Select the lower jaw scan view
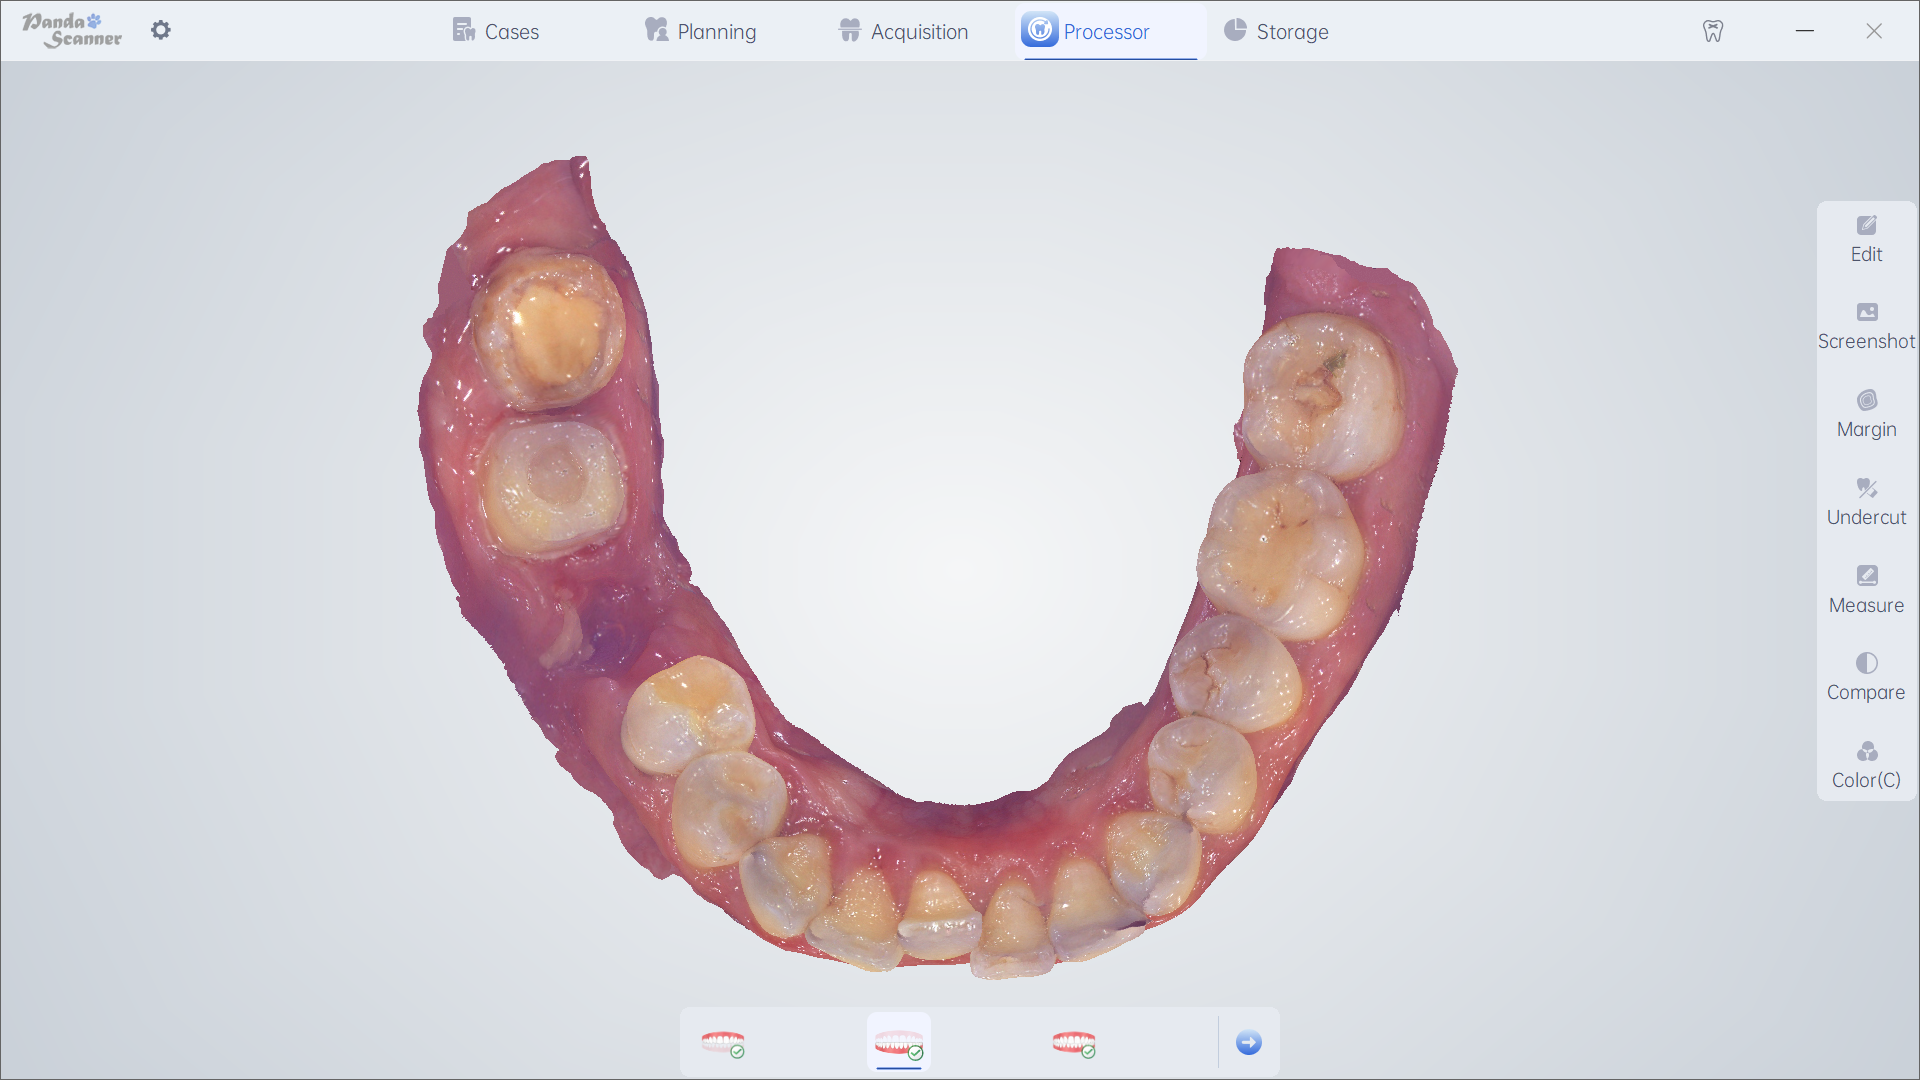Viewport: 1920px width, 1080px height. click(899, 1044)
